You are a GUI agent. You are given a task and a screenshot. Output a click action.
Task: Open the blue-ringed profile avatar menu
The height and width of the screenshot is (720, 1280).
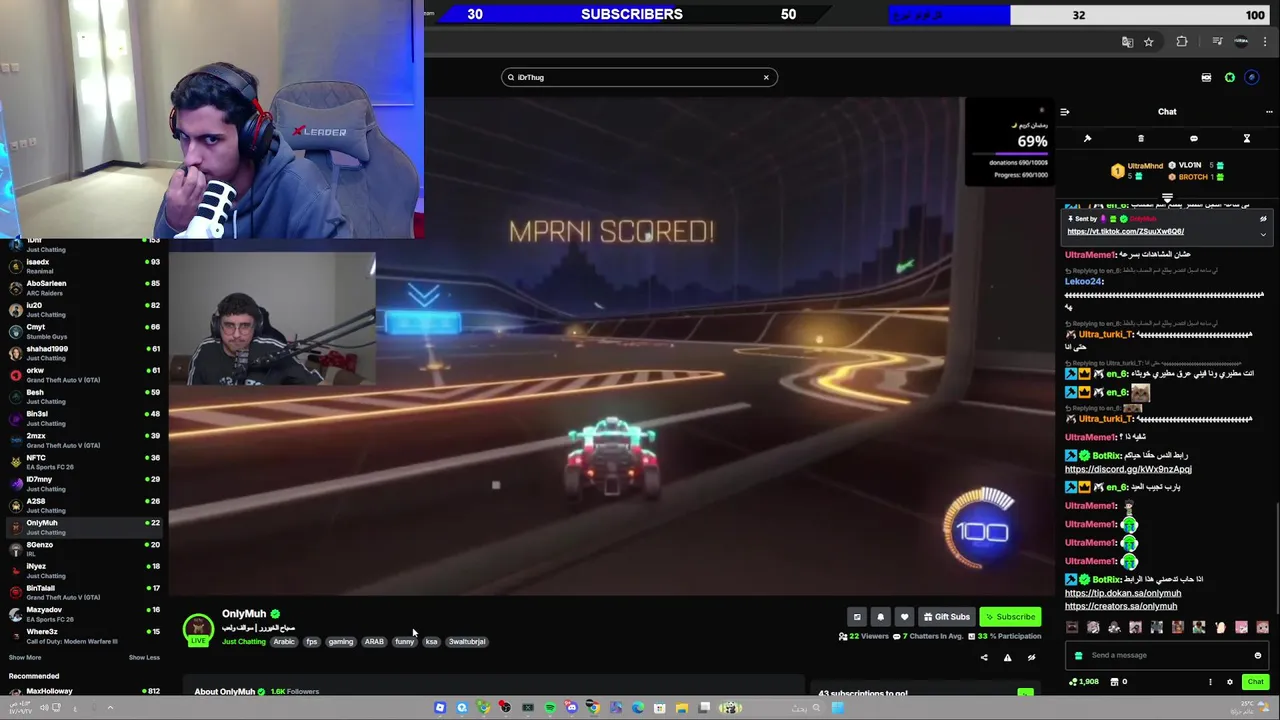click(x=1252, y=77)
